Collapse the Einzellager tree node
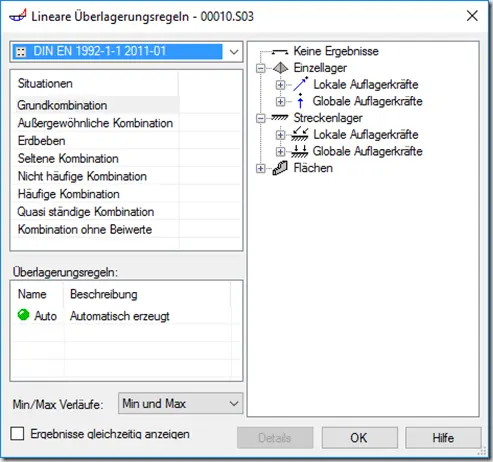This screenshot has width=493, height=462. click(x=260, y=68)
